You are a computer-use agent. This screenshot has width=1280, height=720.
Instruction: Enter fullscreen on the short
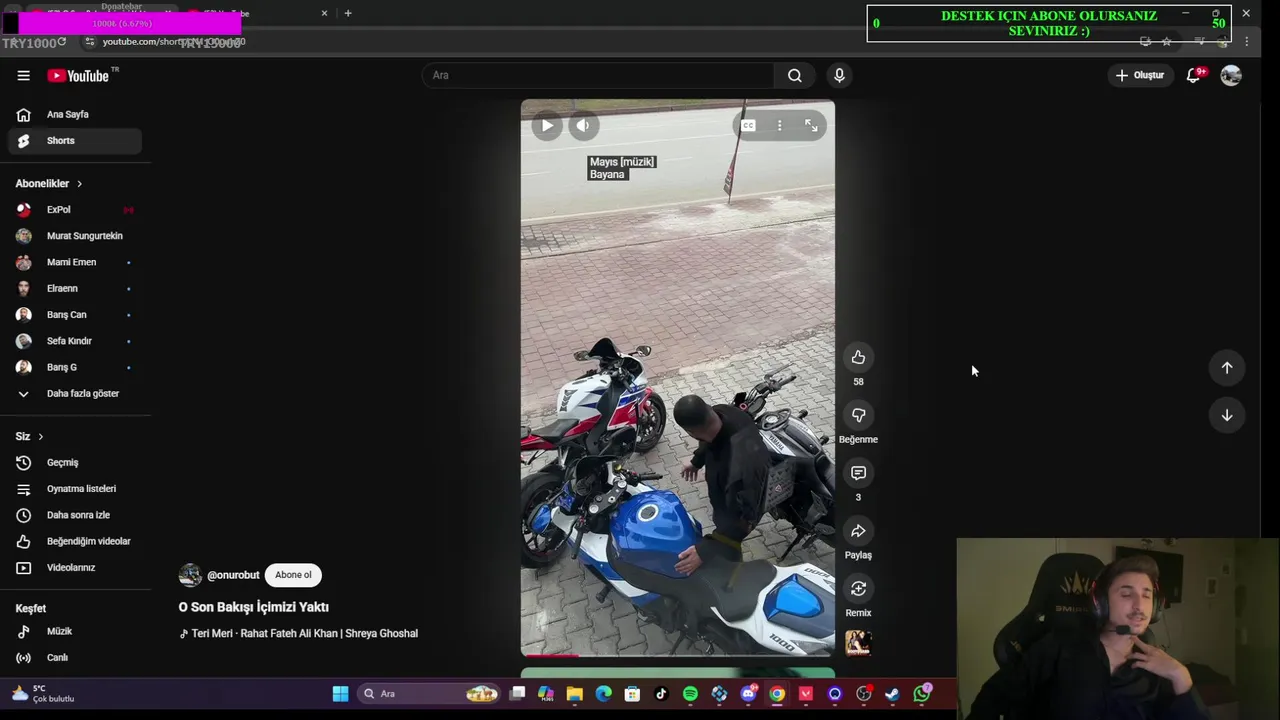(x=811, y=125)
